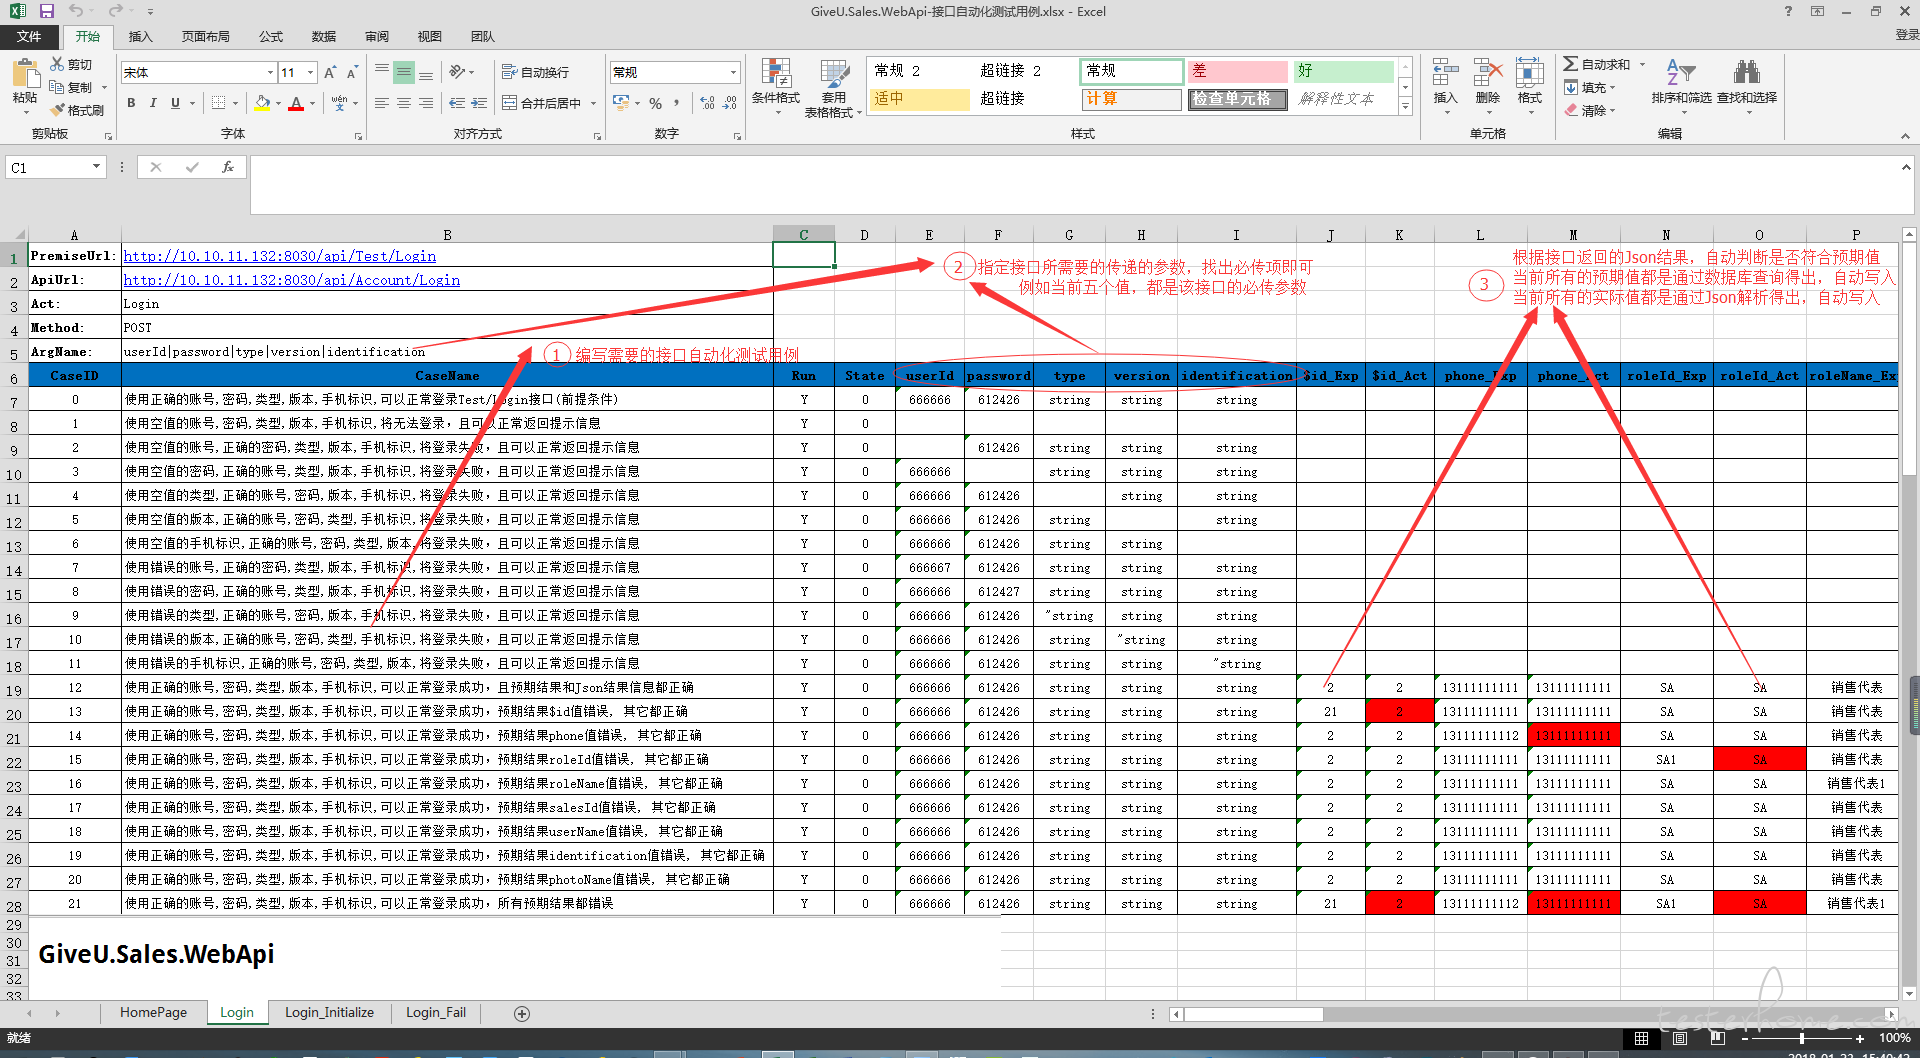Expand the Merge and Center (合并后居中) dropdown arrow

(593, 103)
